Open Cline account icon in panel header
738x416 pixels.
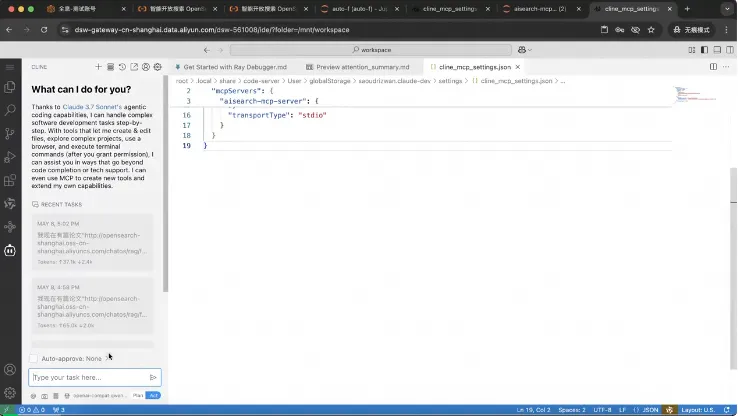point(146,67)
